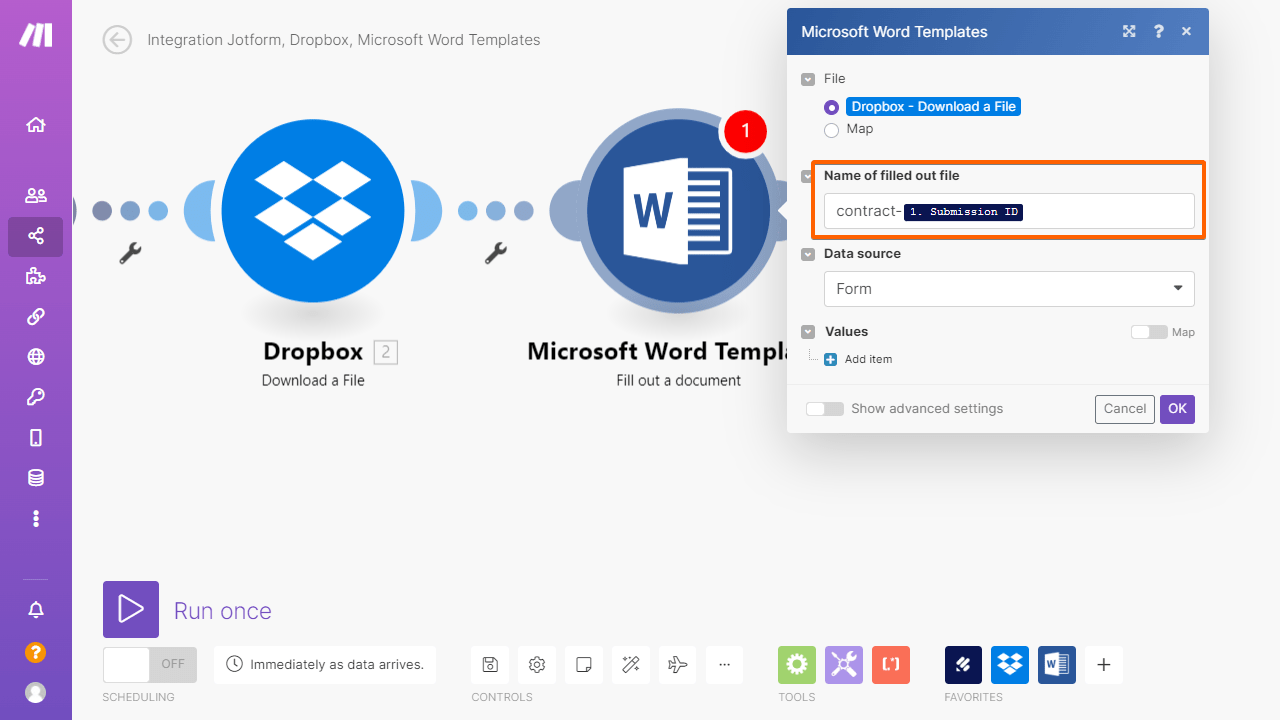Image resolution: width=1280 pixels, height=720 pixels.
Task: Collapse the Values section chevron
Action: 808,332
